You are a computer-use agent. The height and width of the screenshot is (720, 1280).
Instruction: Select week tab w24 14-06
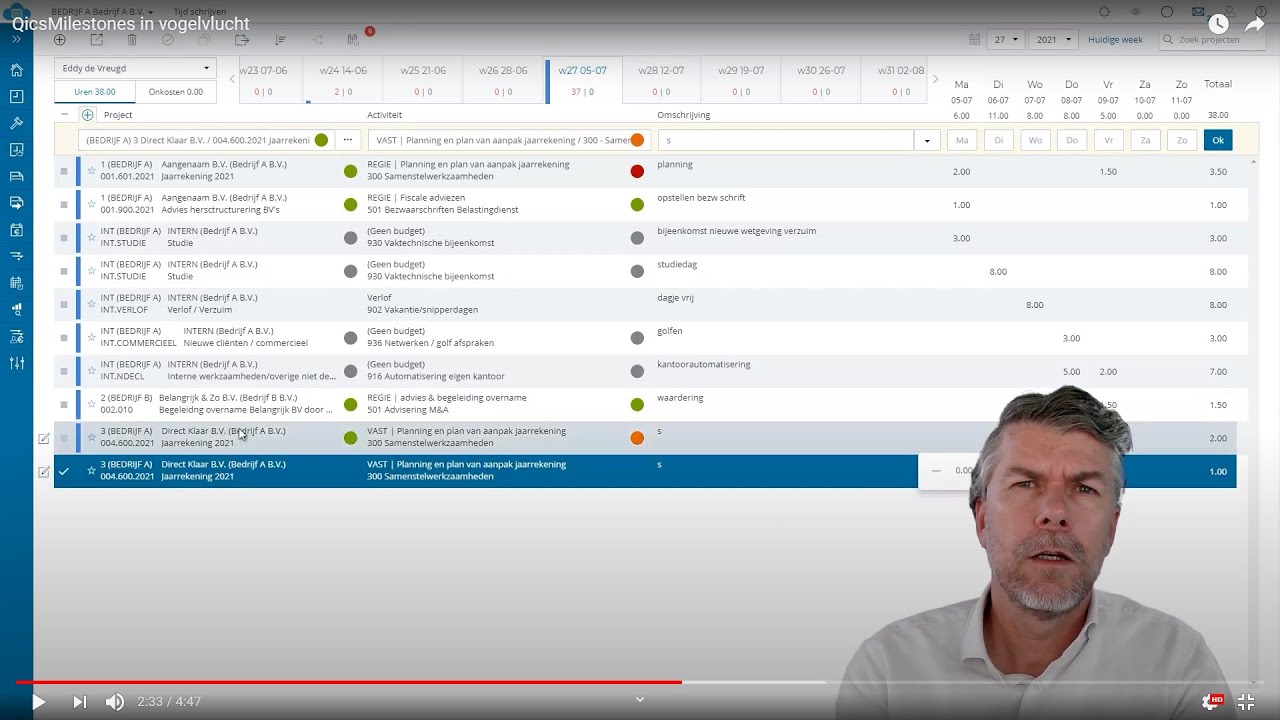point(343,80)
